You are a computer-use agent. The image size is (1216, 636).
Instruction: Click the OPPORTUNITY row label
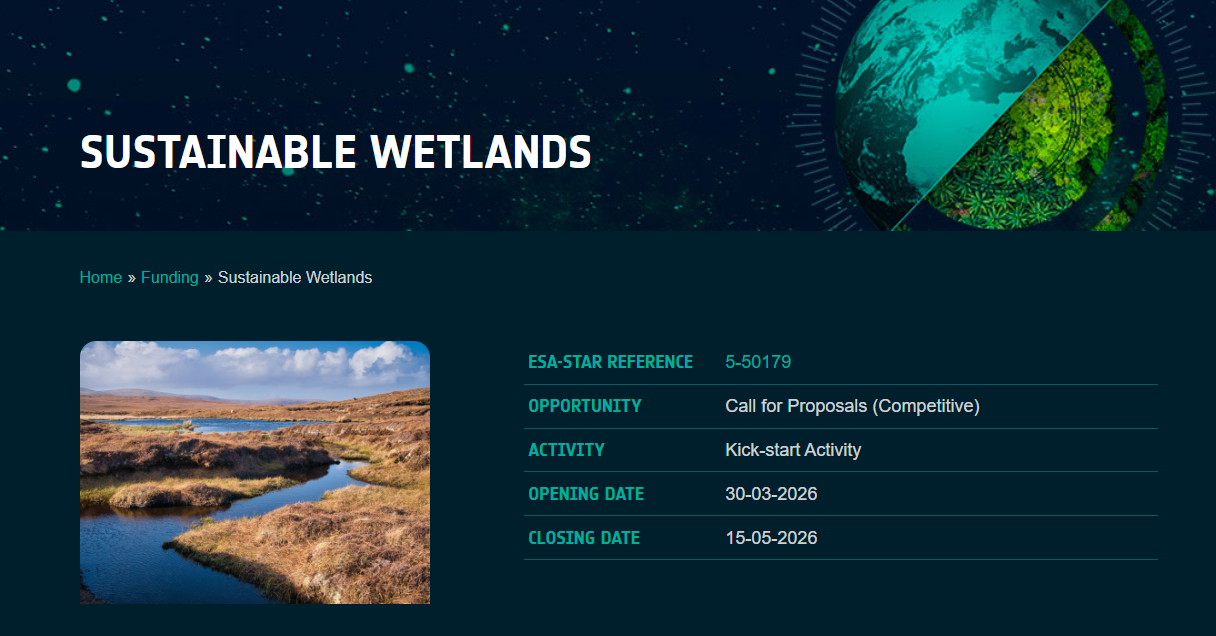coord(584,406)
